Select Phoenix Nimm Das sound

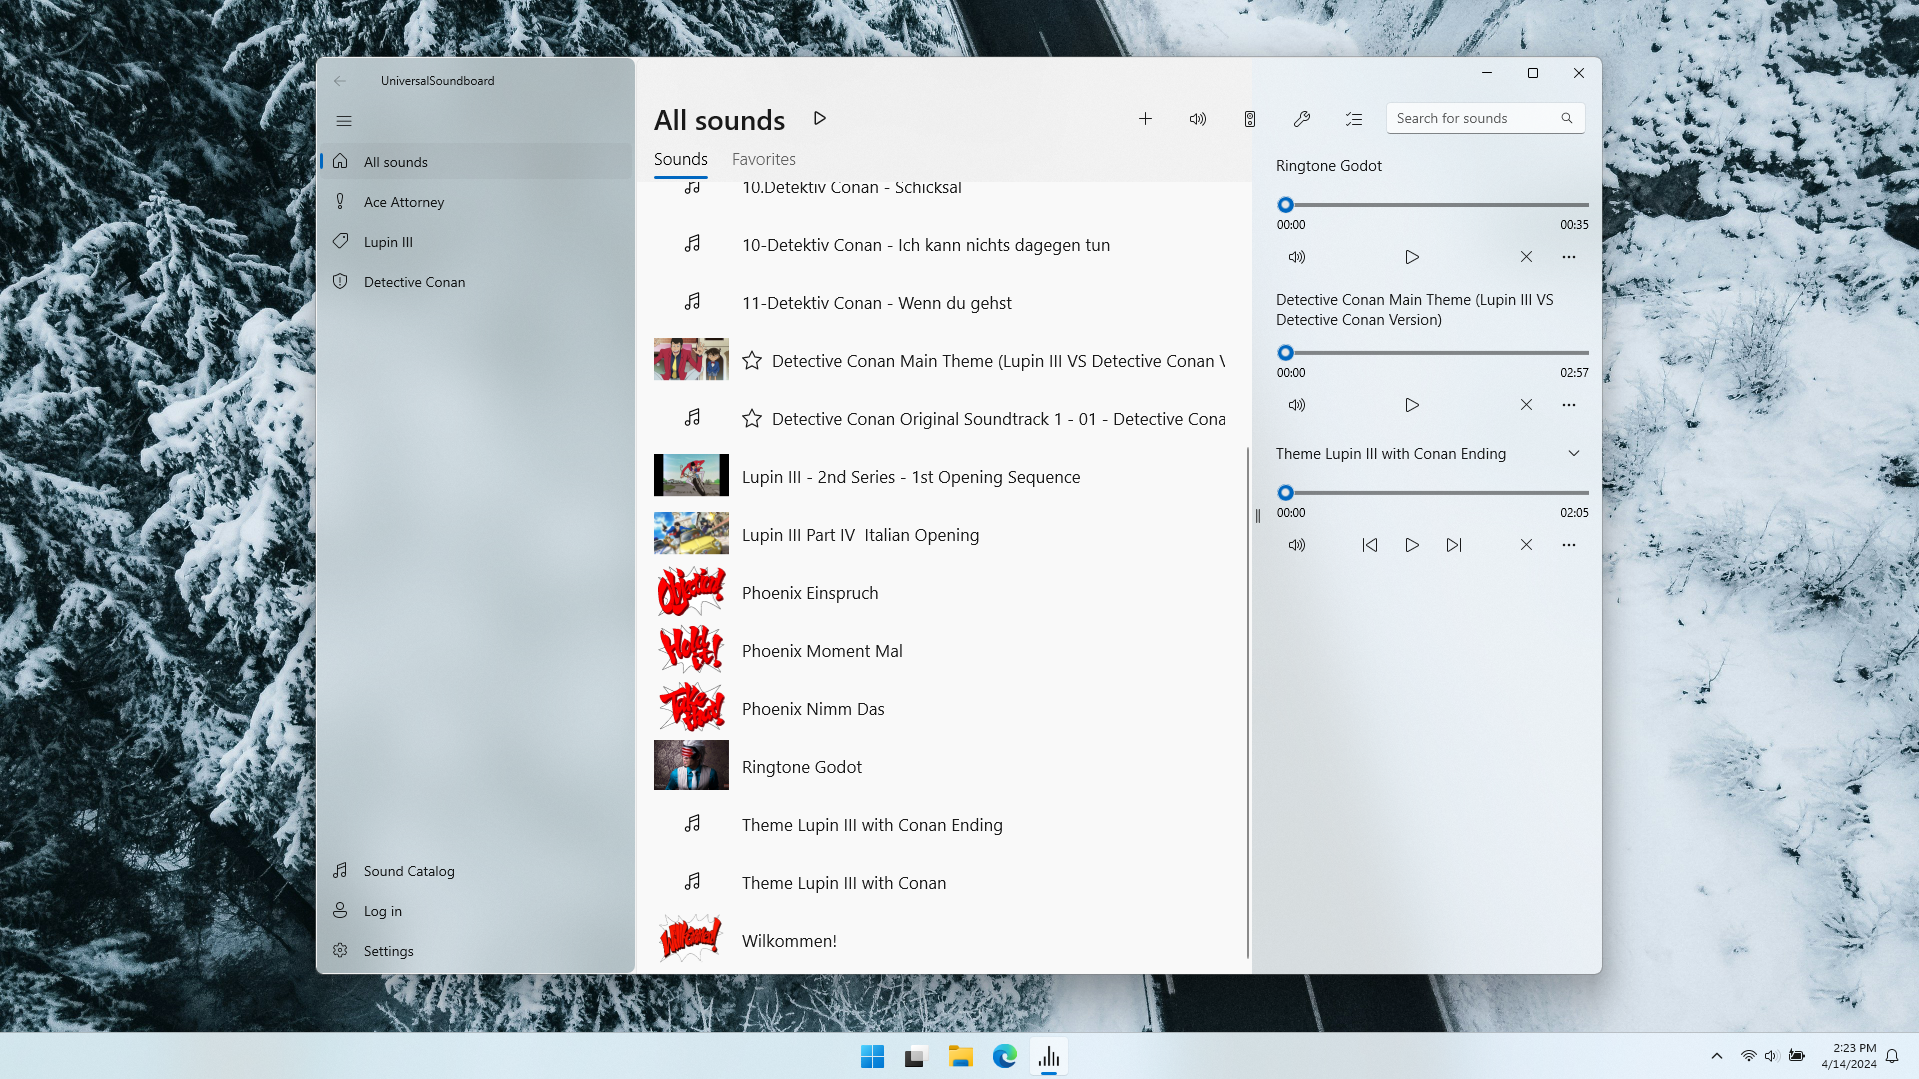tap(944, 709)
